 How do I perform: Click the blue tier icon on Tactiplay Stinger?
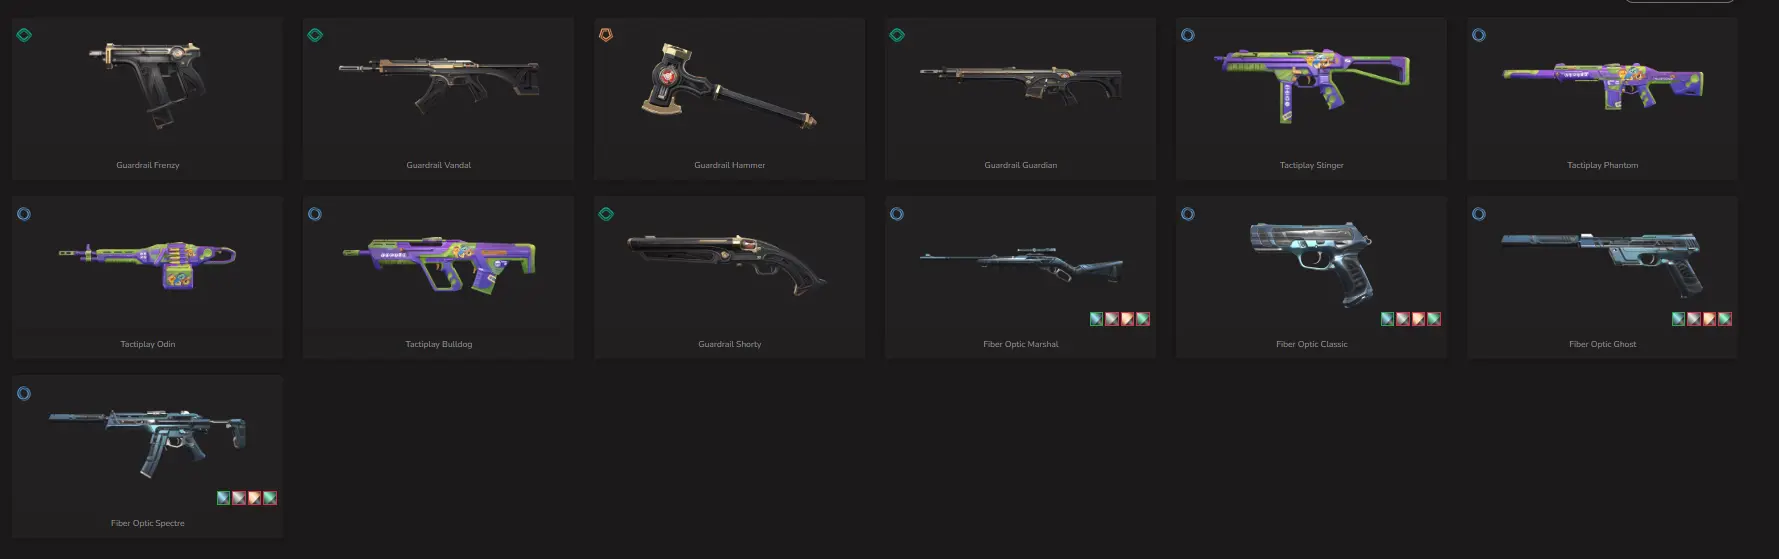point(1188,35)
